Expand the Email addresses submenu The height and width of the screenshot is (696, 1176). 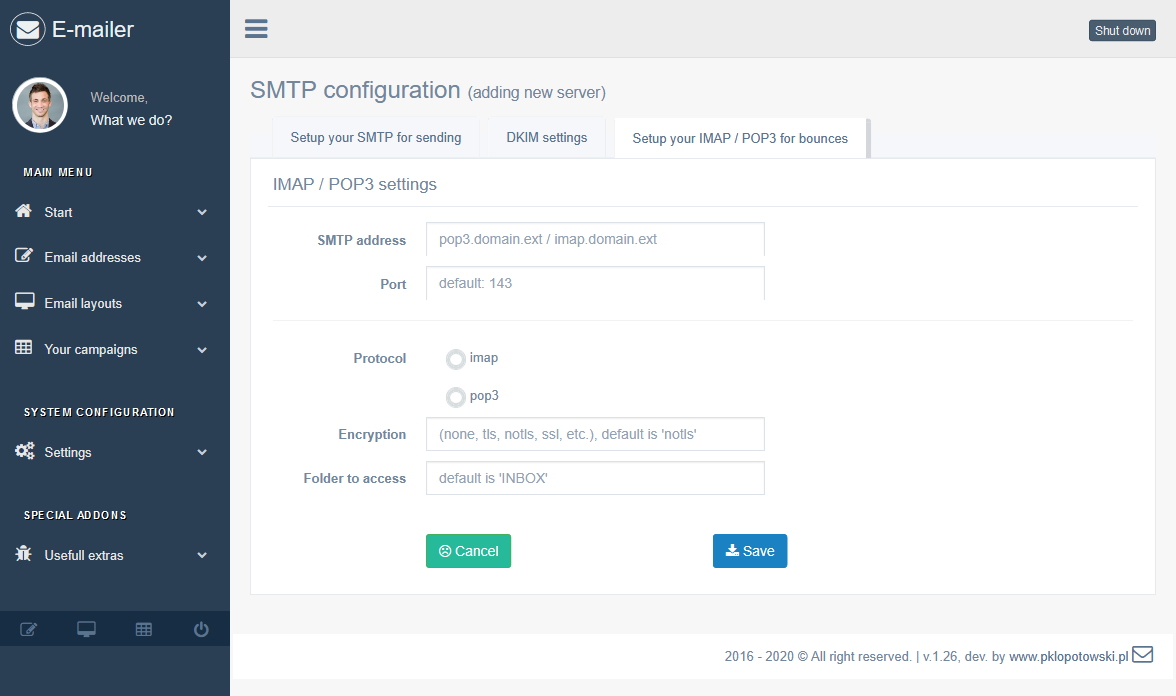[202, 258]
